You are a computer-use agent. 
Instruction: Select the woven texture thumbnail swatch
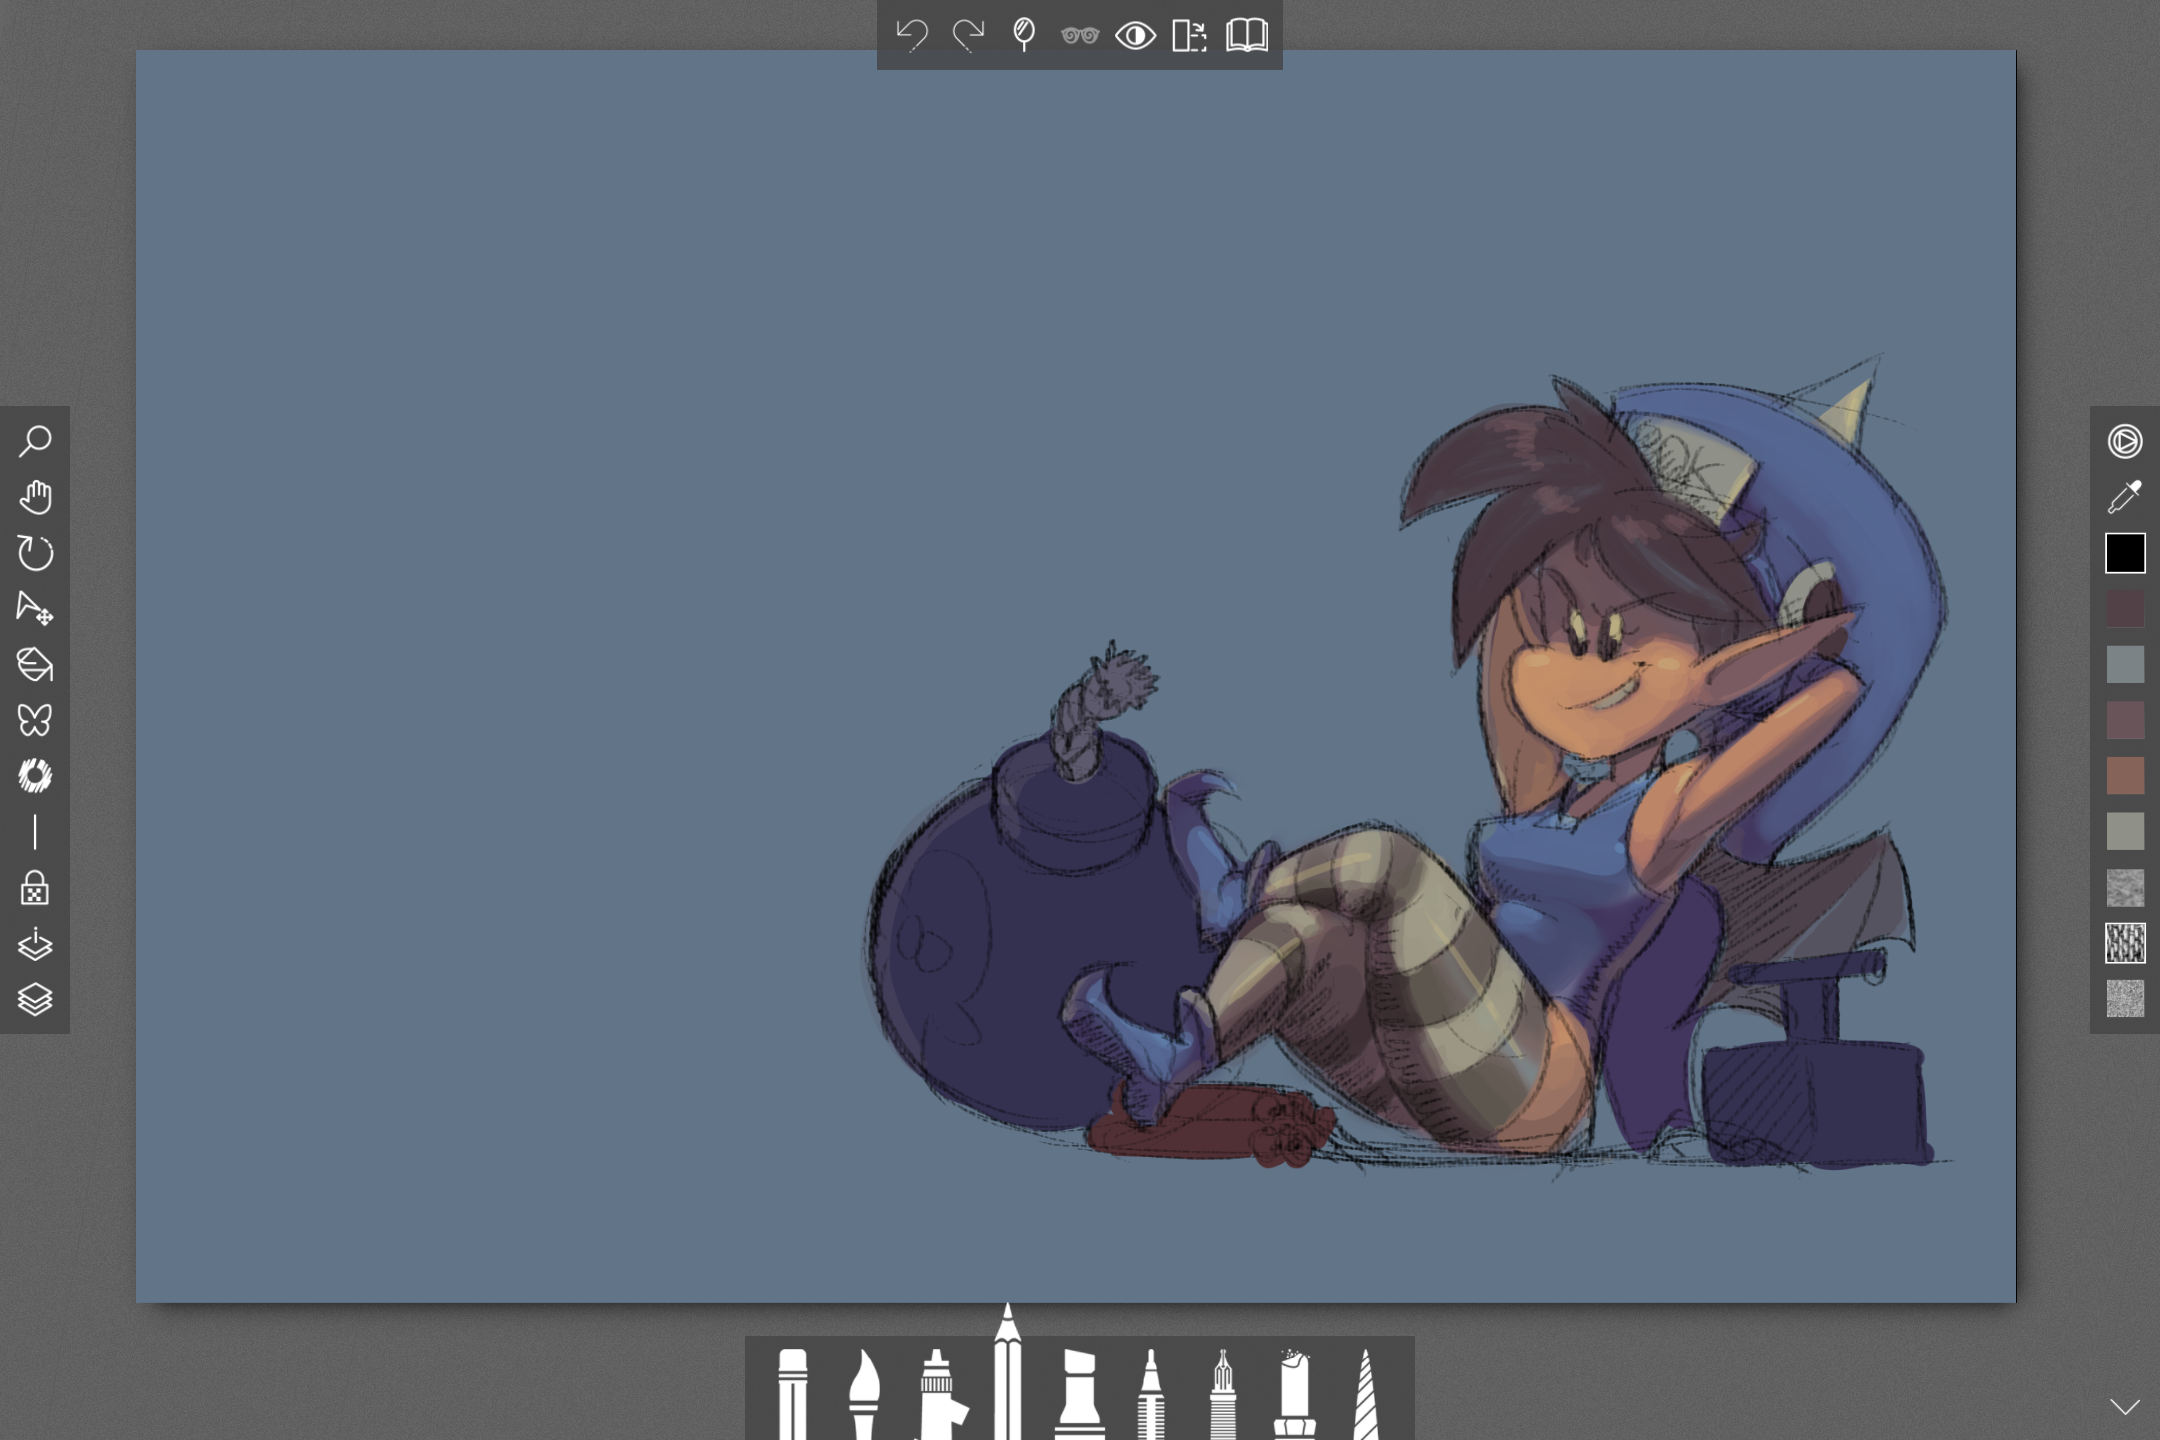[x=2125, y=943]
